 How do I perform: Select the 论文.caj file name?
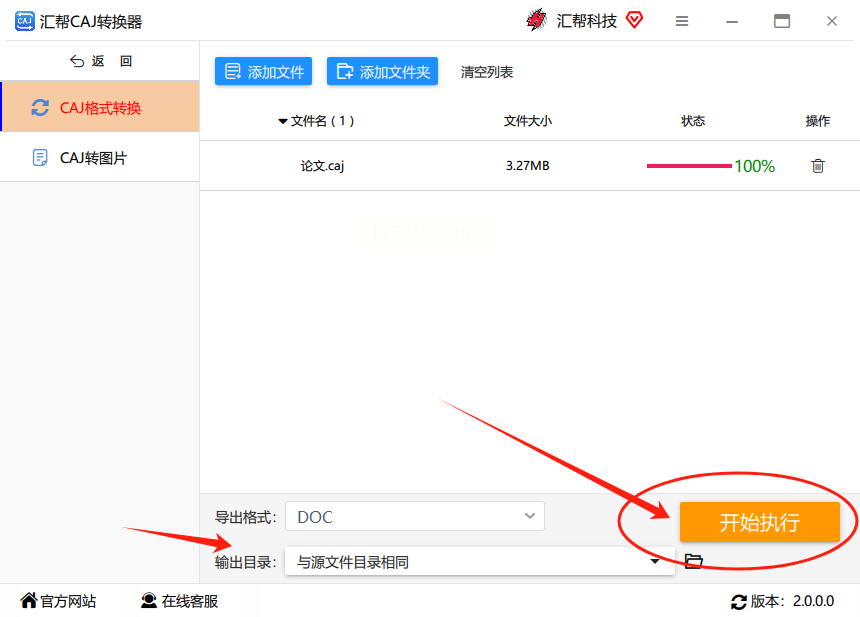[x=322, y=166]
